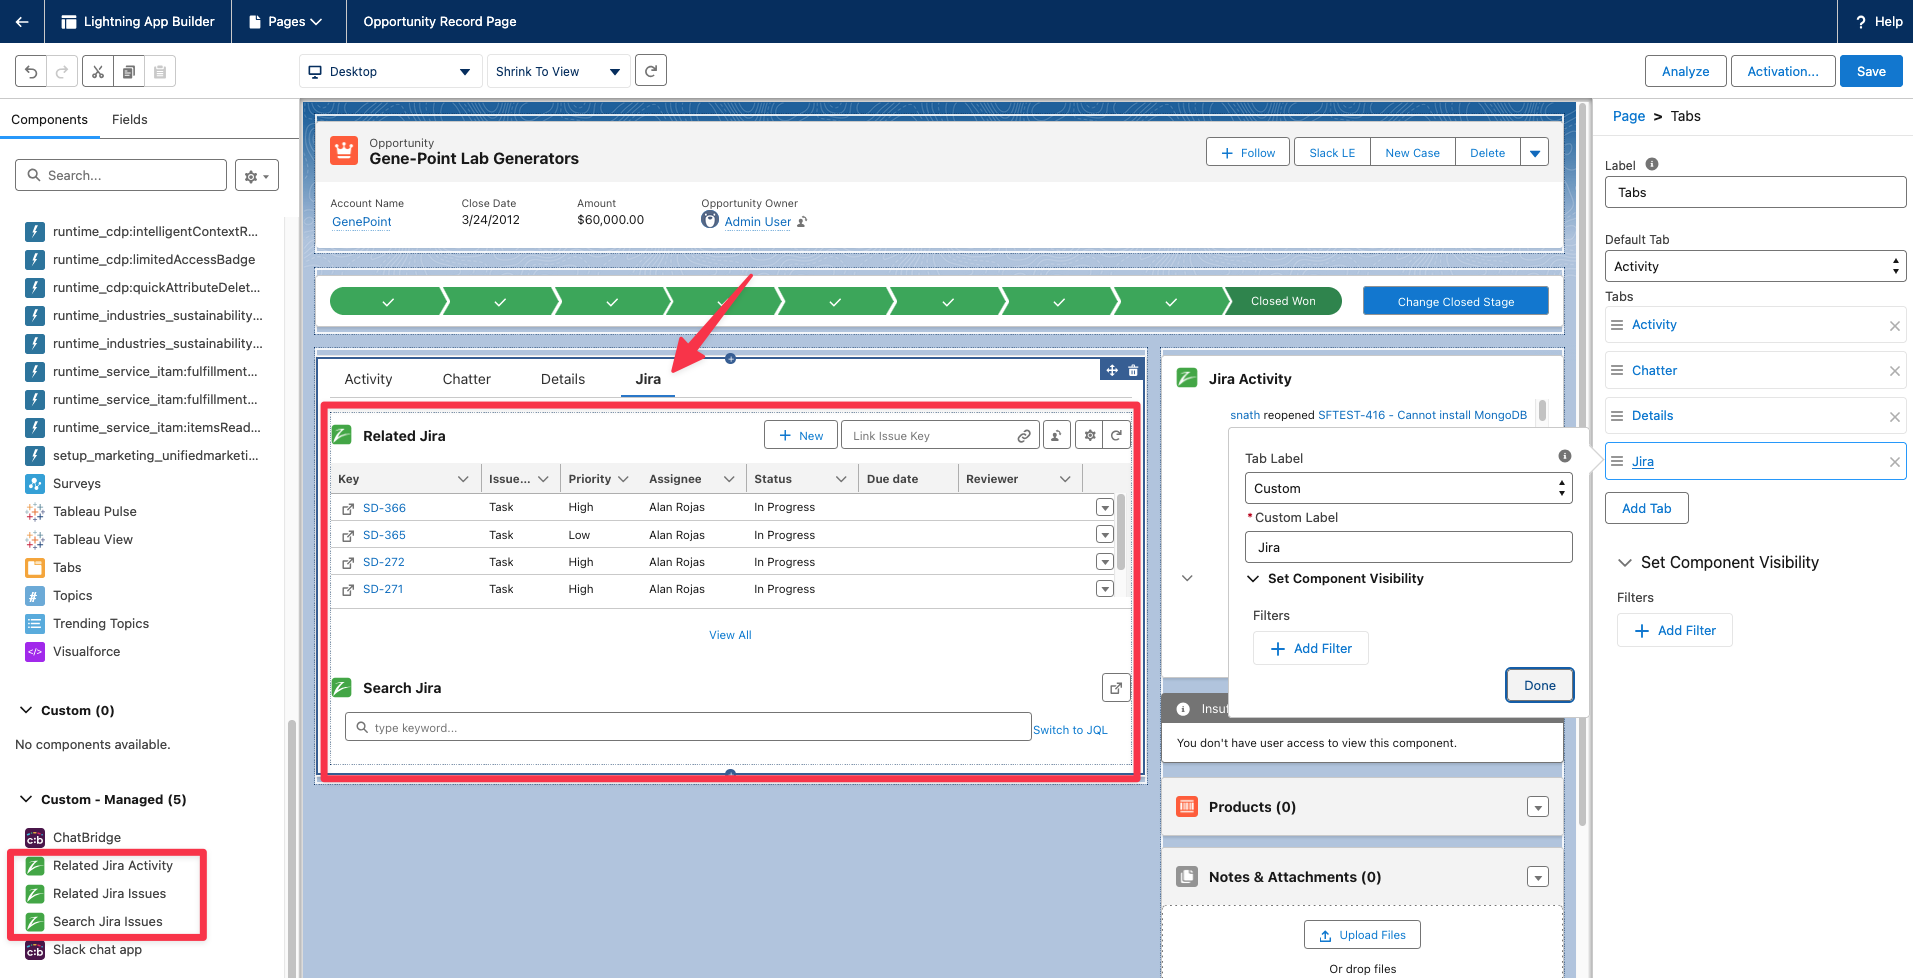Open the Tab Label combo box
This screenshot has height=978, width=1913.
point(1408,488)
